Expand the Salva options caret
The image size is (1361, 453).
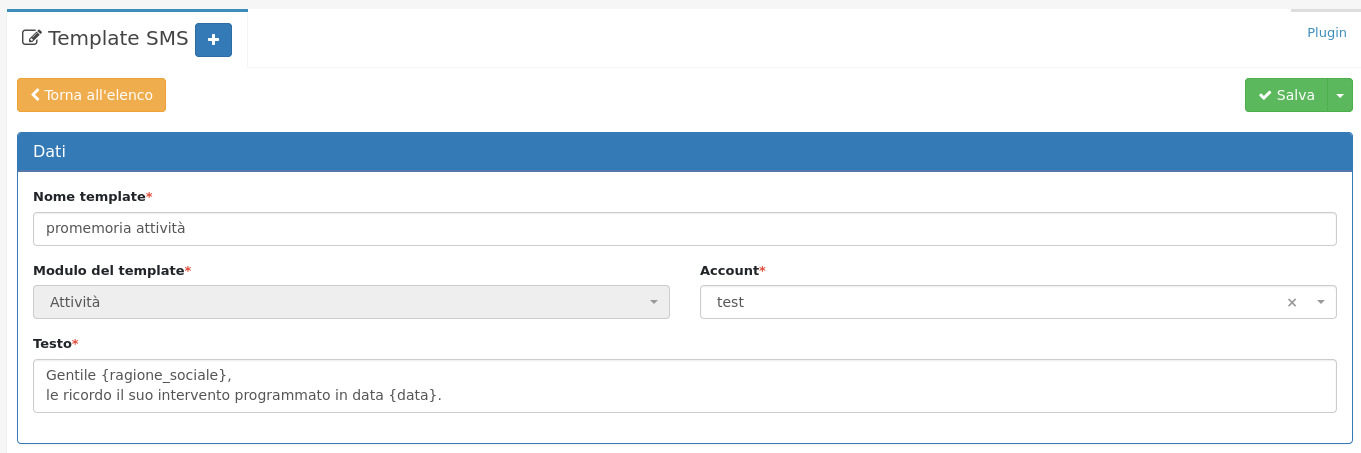(x=1340, y=95)
